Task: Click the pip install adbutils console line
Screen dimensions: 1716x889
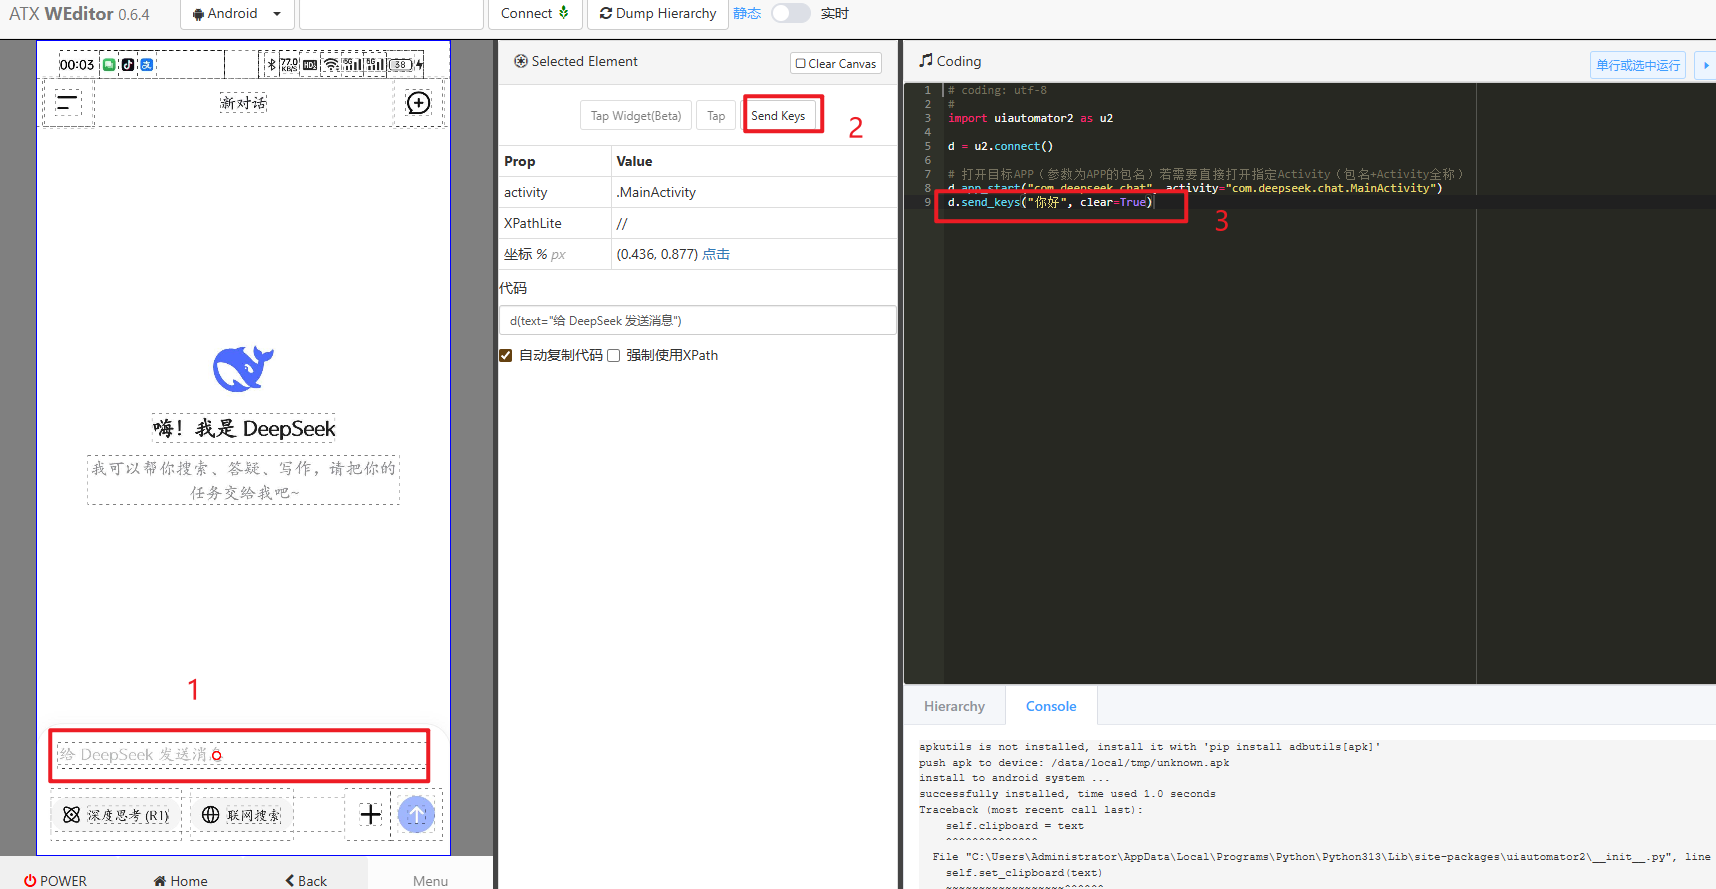Action: tap(1149, 747)
